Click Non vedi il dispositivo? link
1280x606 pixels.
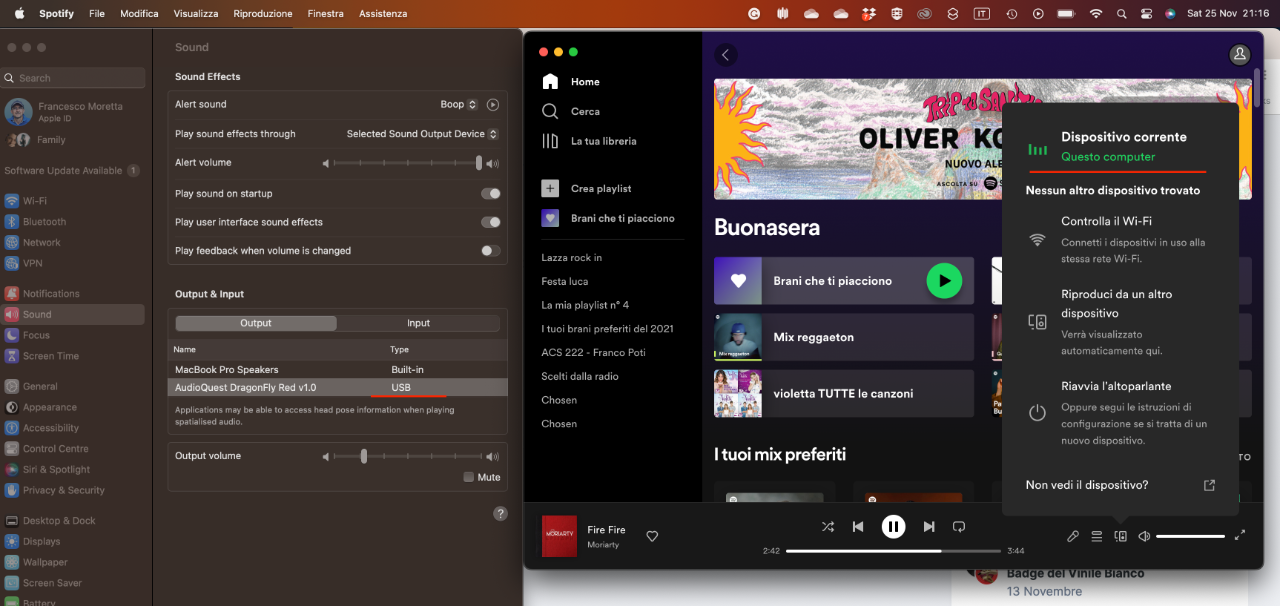coord(1087,485)
